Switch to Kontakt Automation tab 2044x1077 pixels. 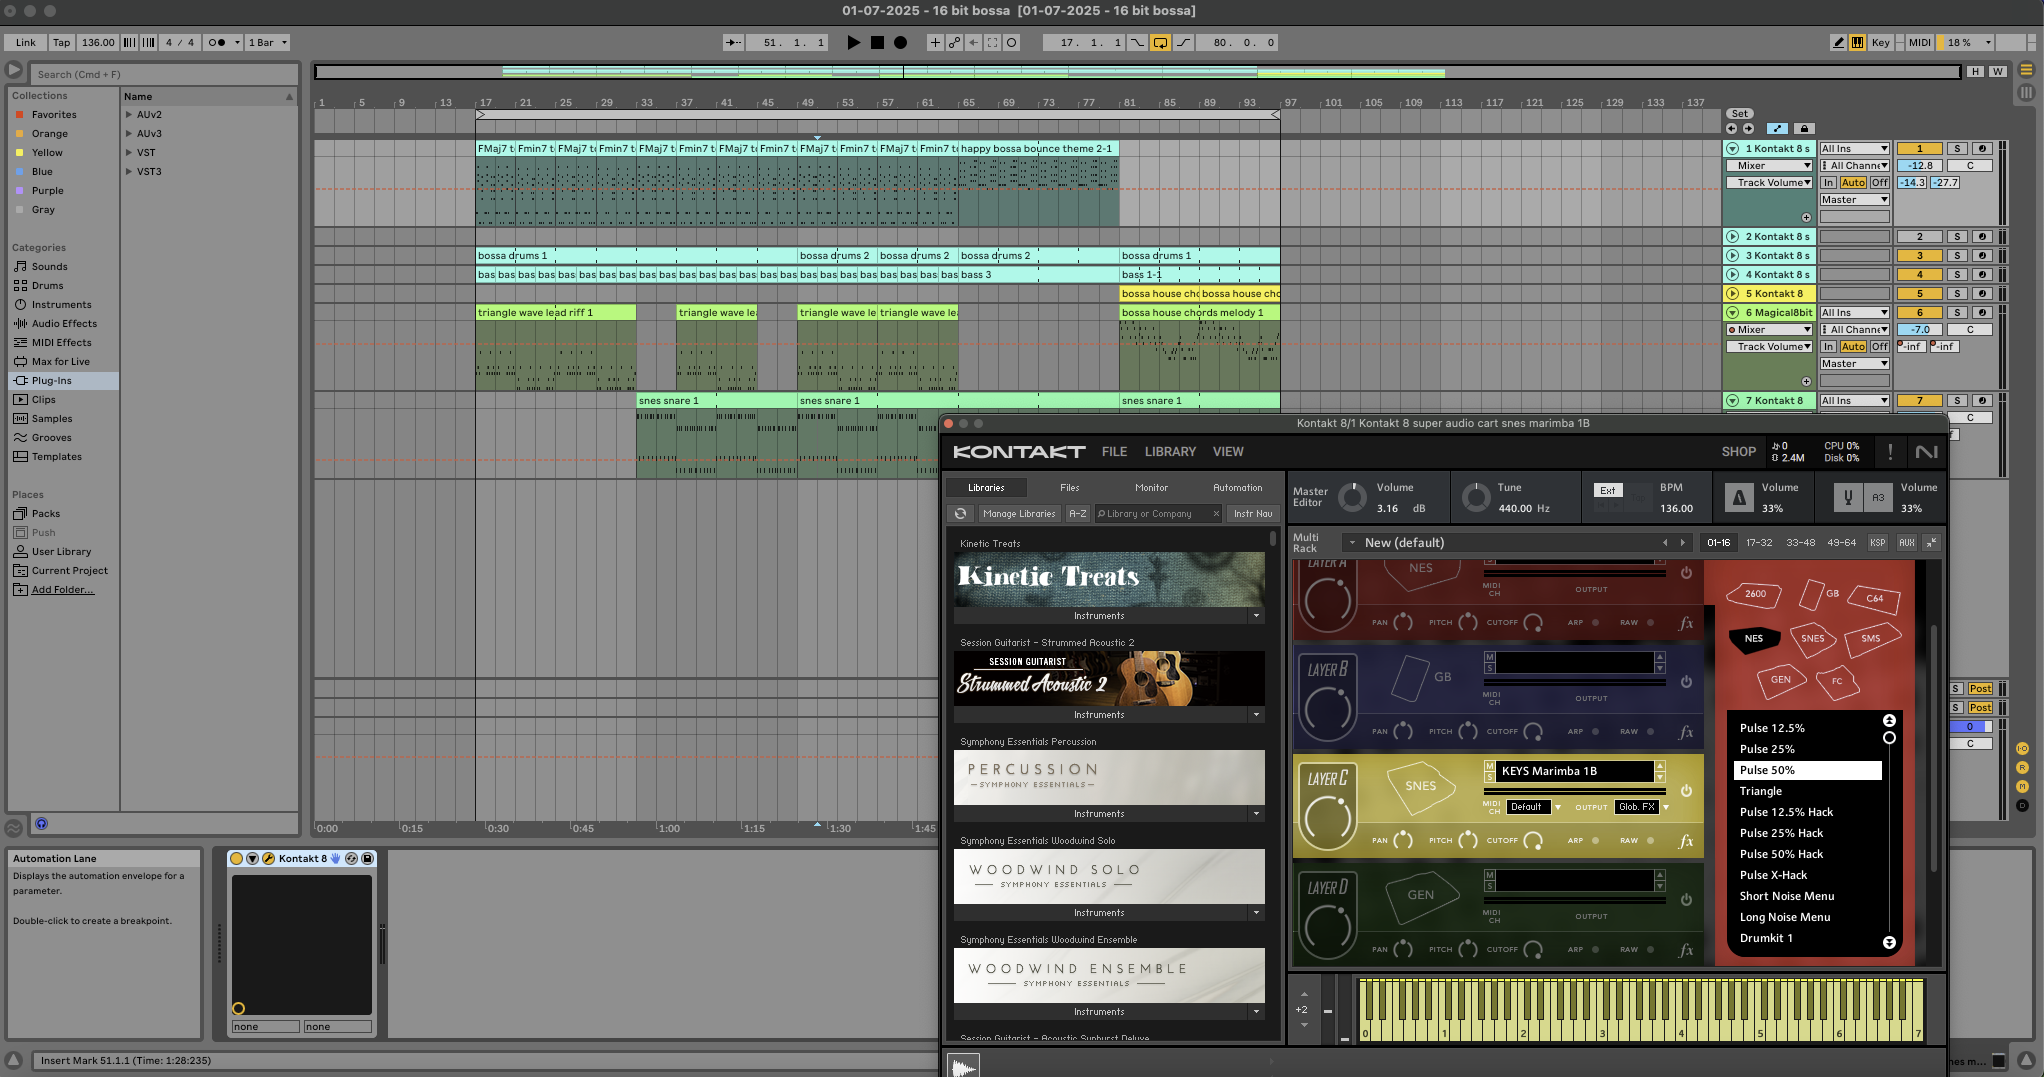coord(1237,488)
